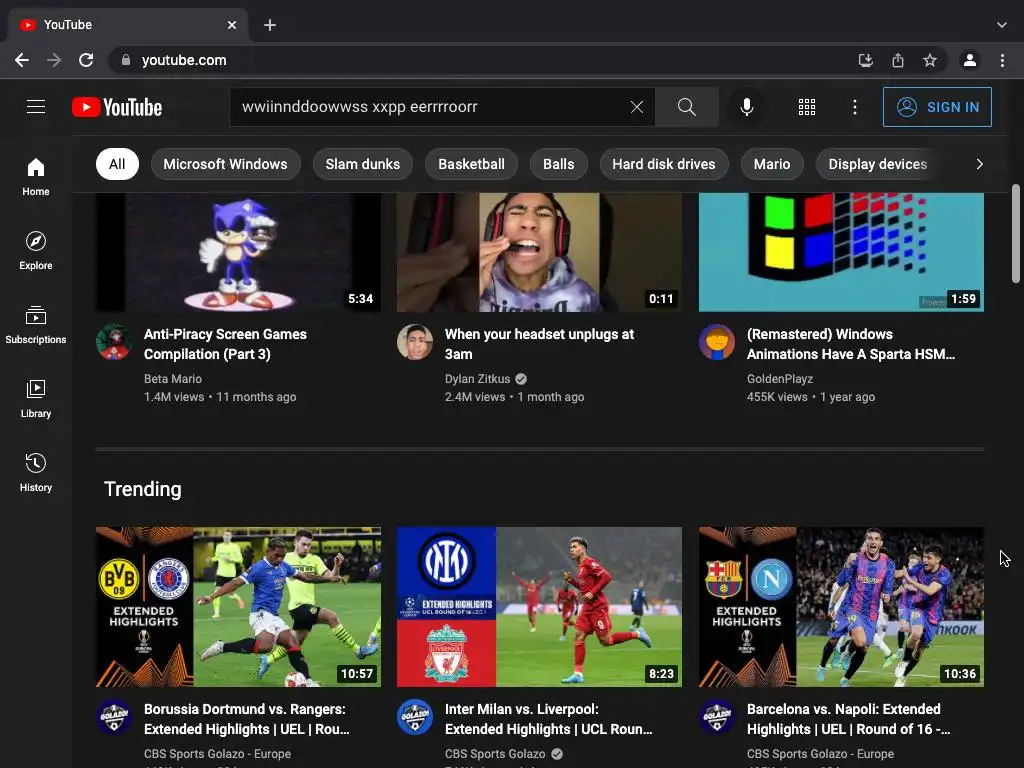Reload the page
This screenshot has height=768, width=1024.
(x=86, y=60)
